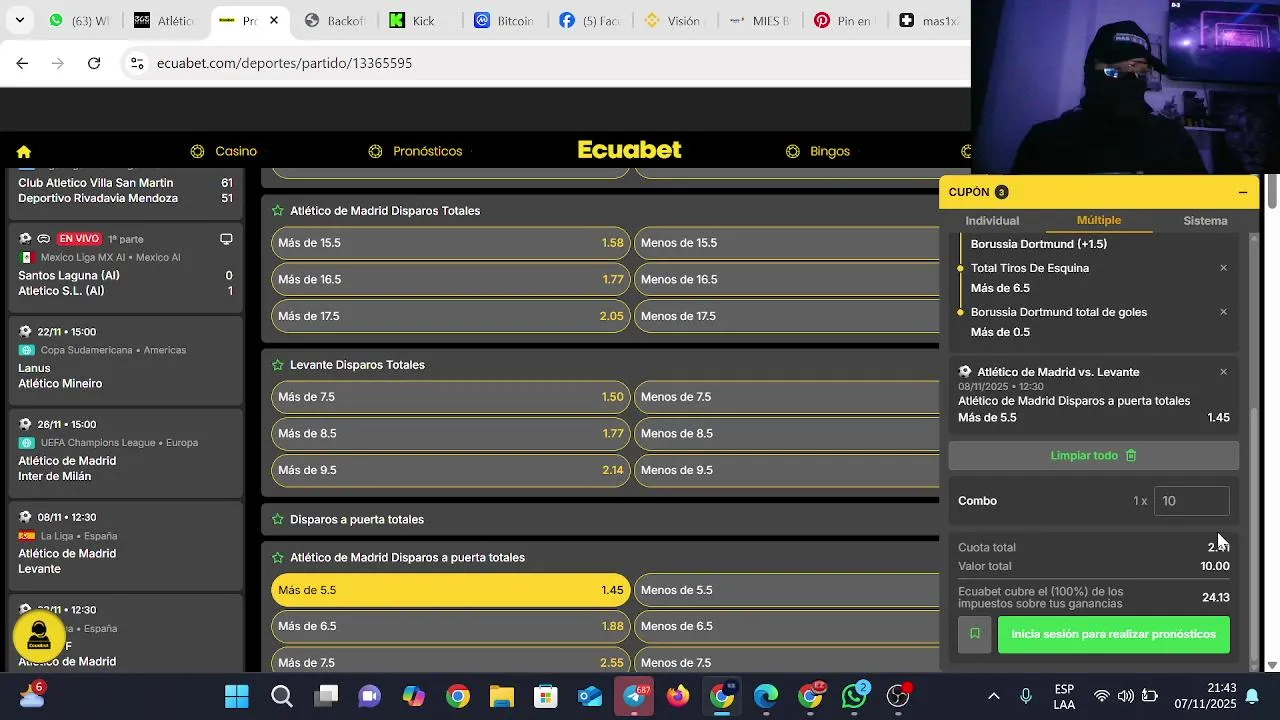
Task: Switch to the WhatsApp (63) browser tab
Action: [78, 20]
